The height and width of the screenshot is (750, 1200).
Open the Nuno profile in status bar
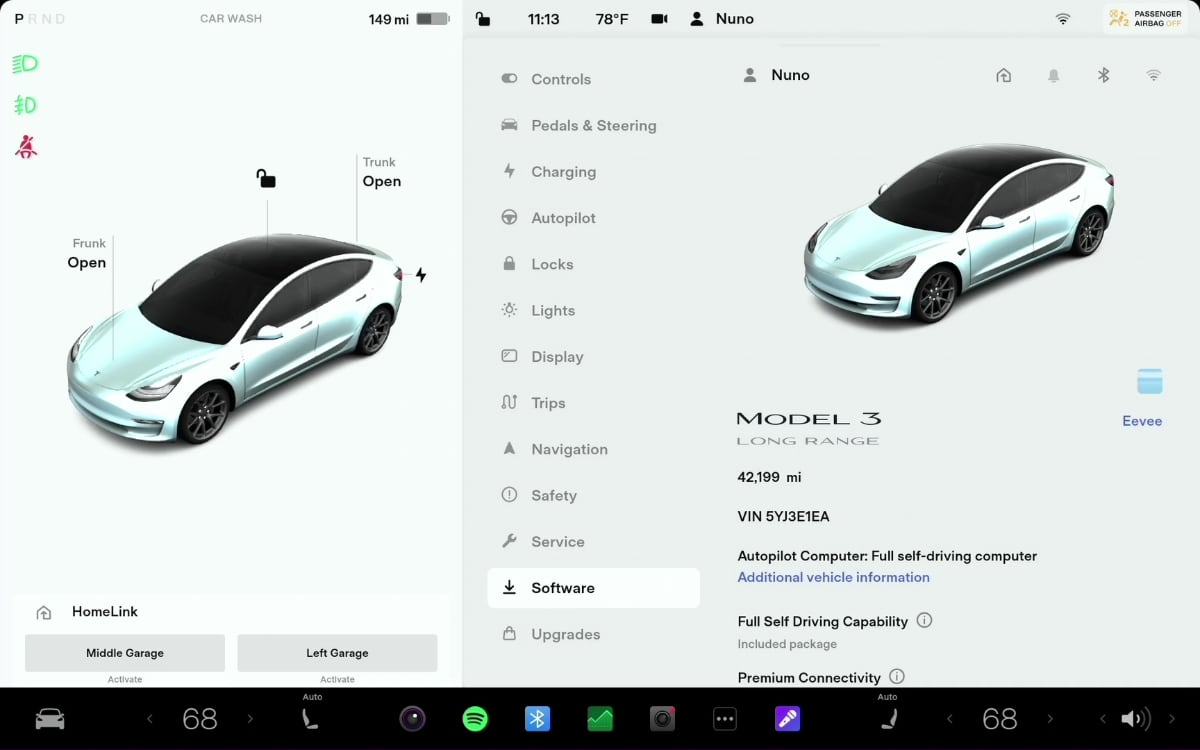[x=722, y=19]
